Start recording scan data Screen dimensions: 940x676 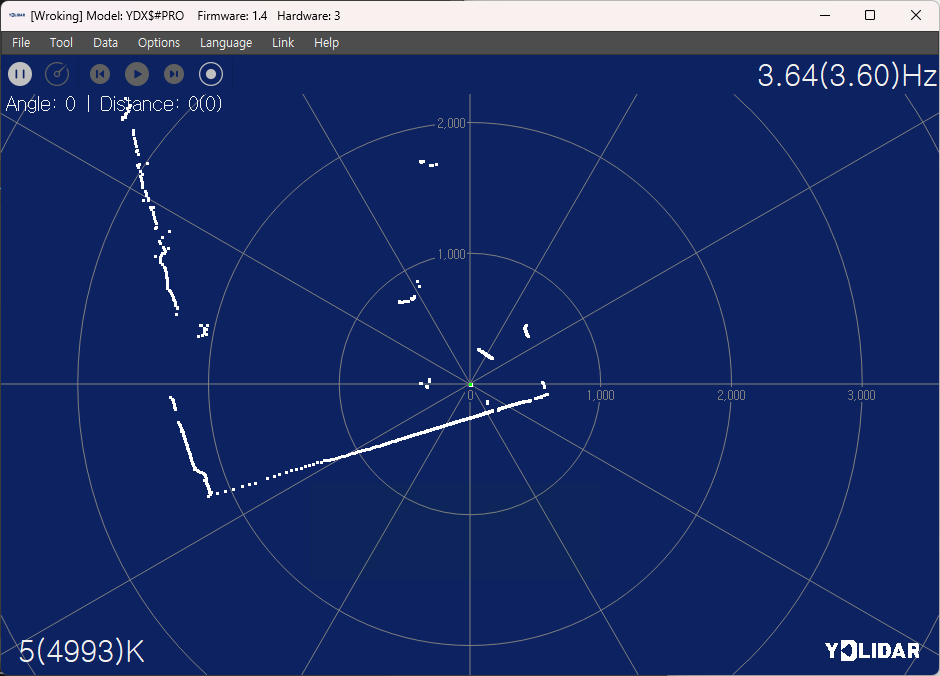pyautogui.click(x=210, y=74)
